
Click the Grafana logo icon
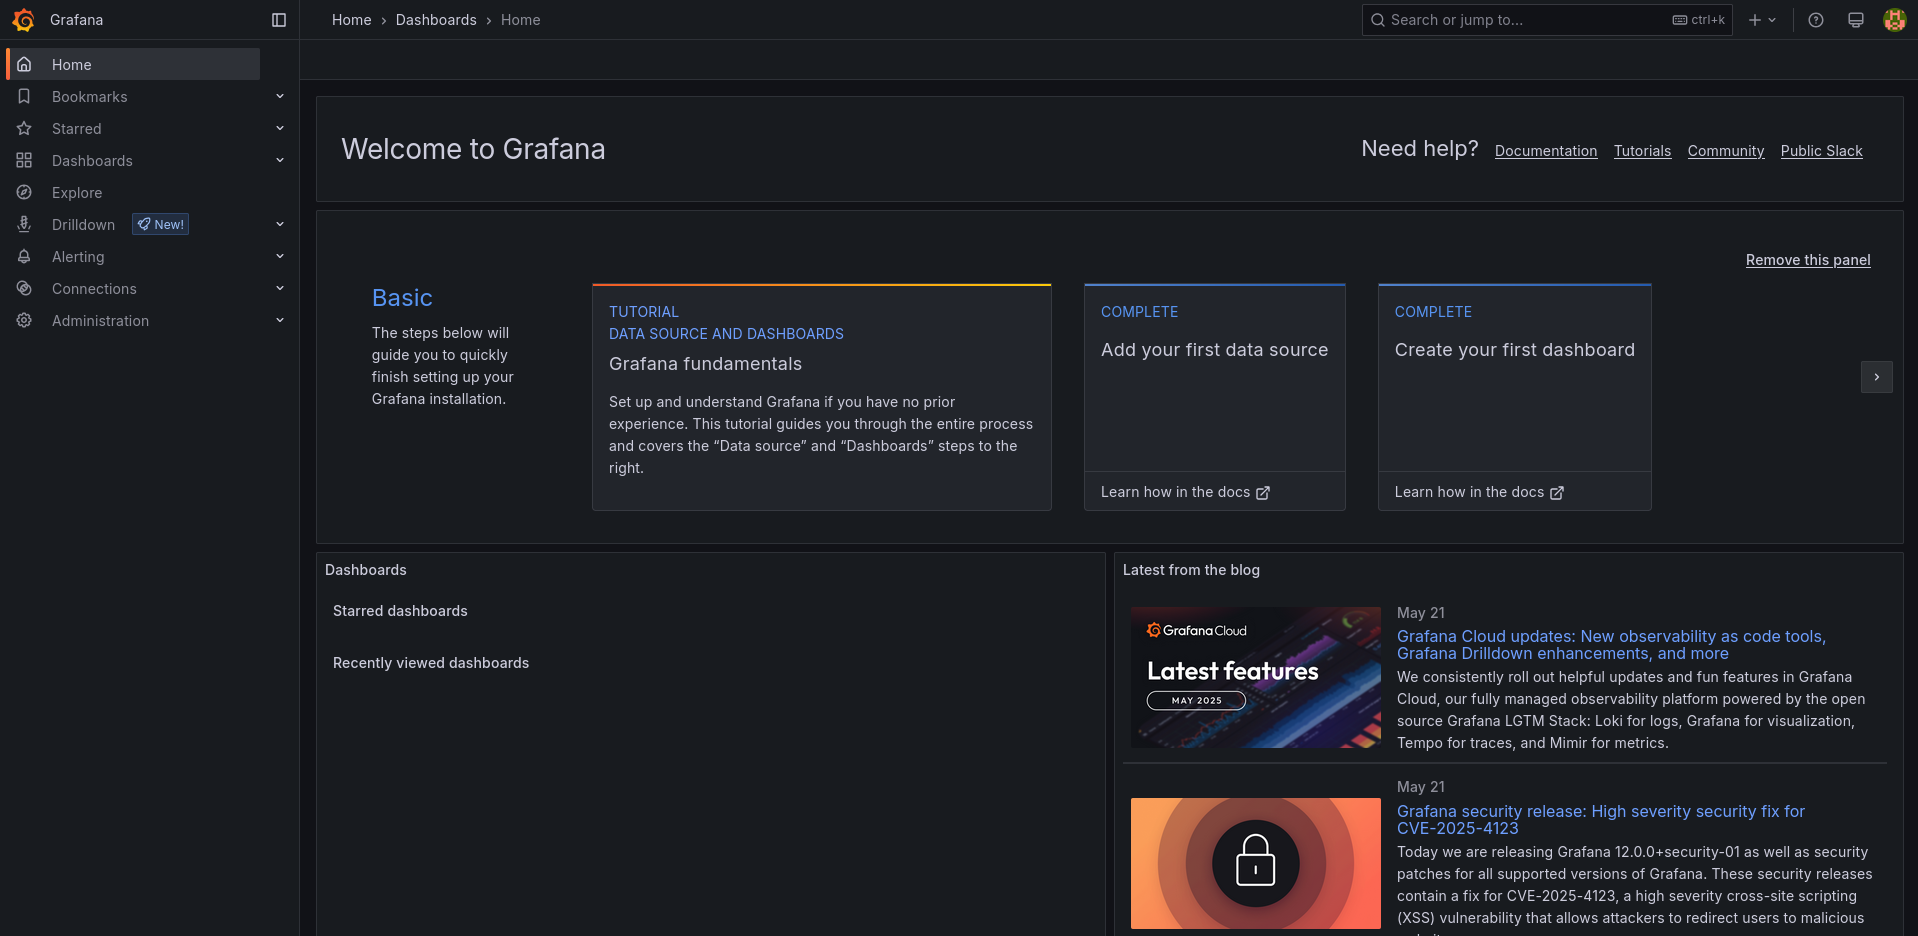pos(23,20)
